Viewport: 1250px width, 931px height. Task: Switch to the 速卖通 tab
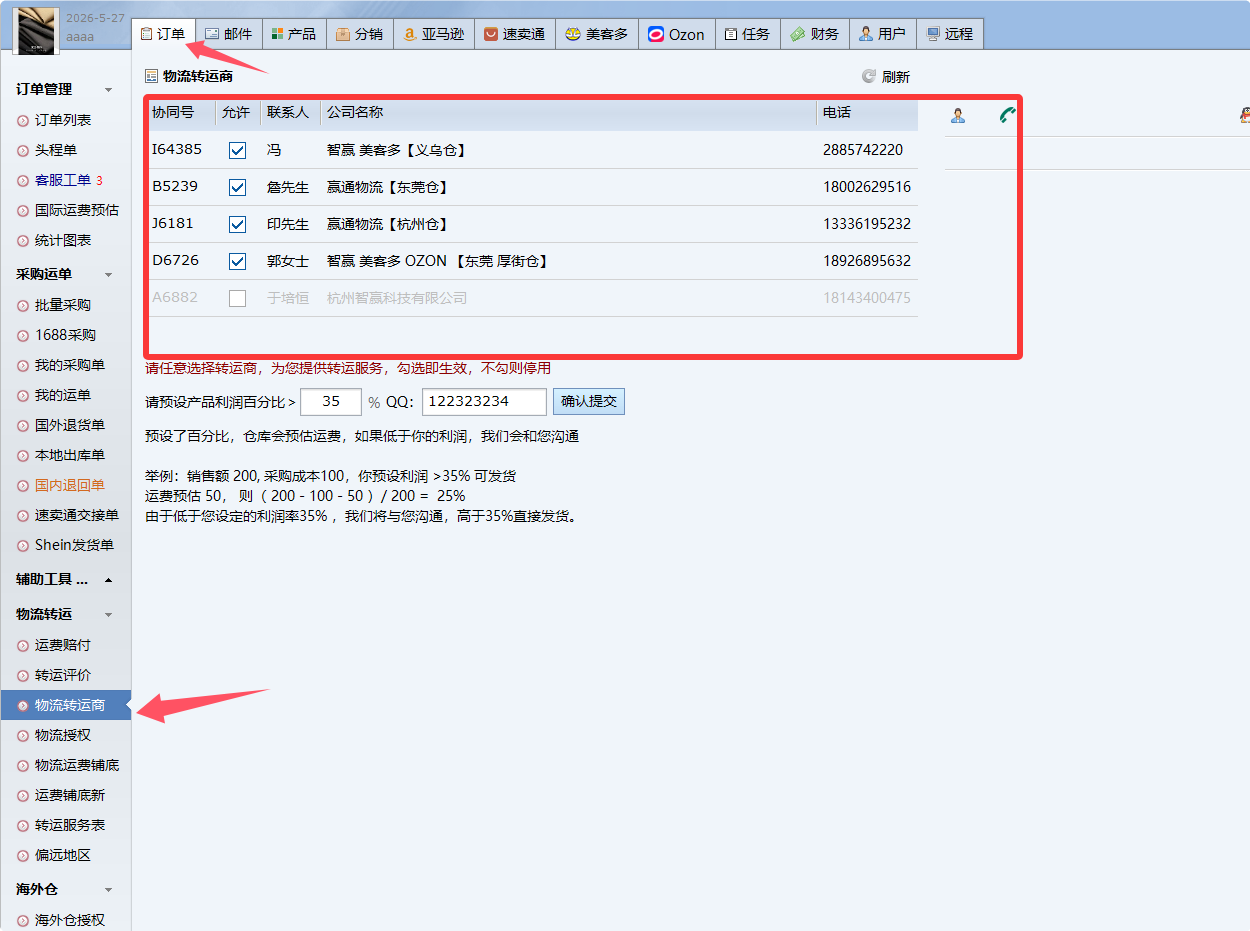coord(514,34)
